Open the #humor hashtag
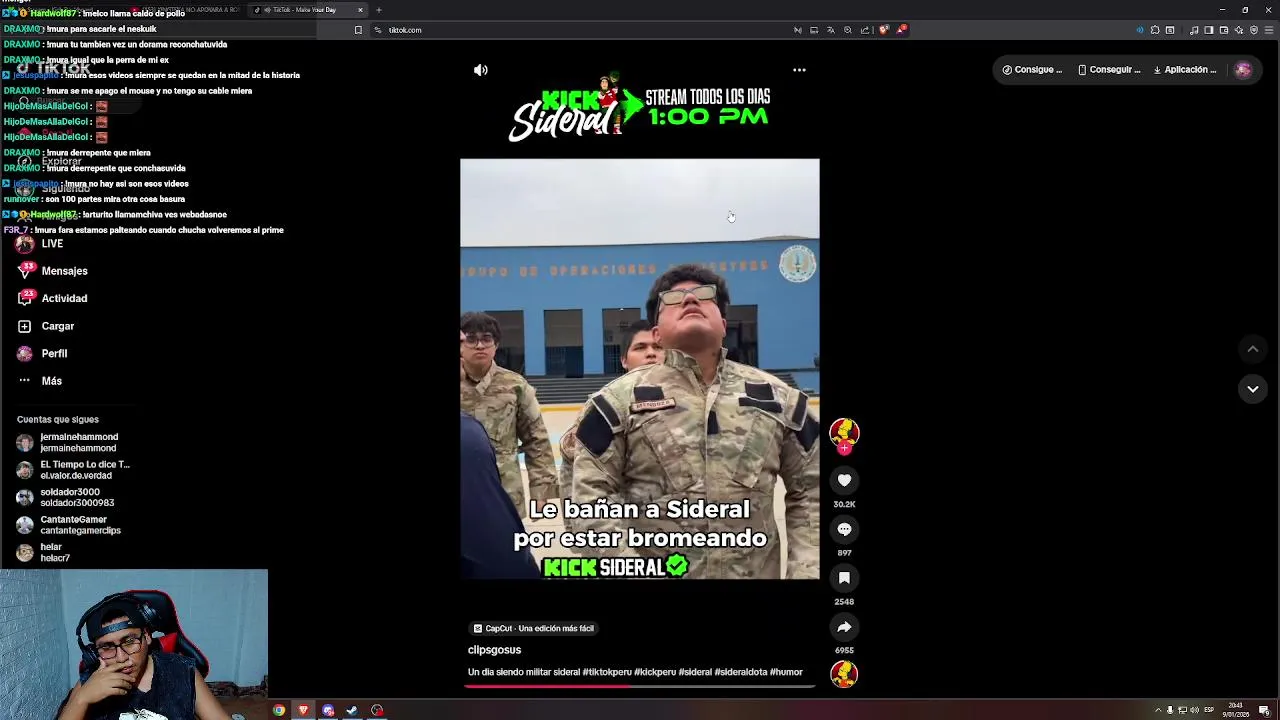This screenshot has width=1280, height=720. (786, 672)
